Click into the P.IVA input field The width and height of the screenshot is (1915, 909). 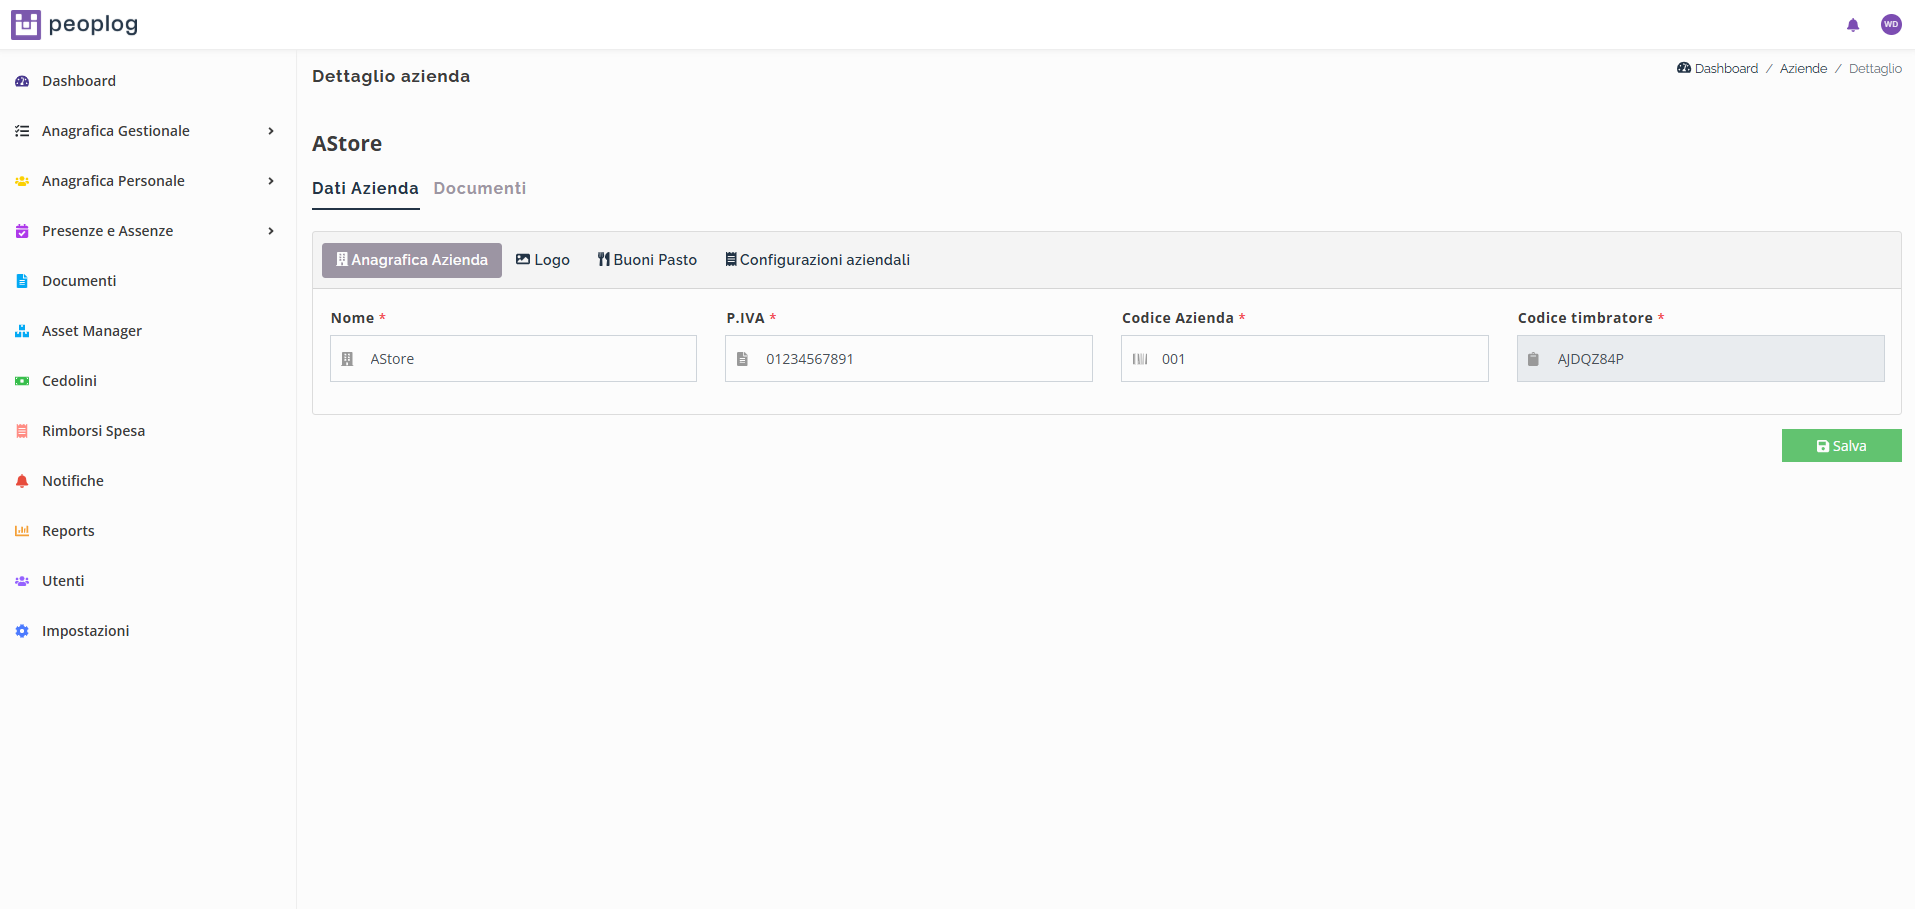coord(920,359)
